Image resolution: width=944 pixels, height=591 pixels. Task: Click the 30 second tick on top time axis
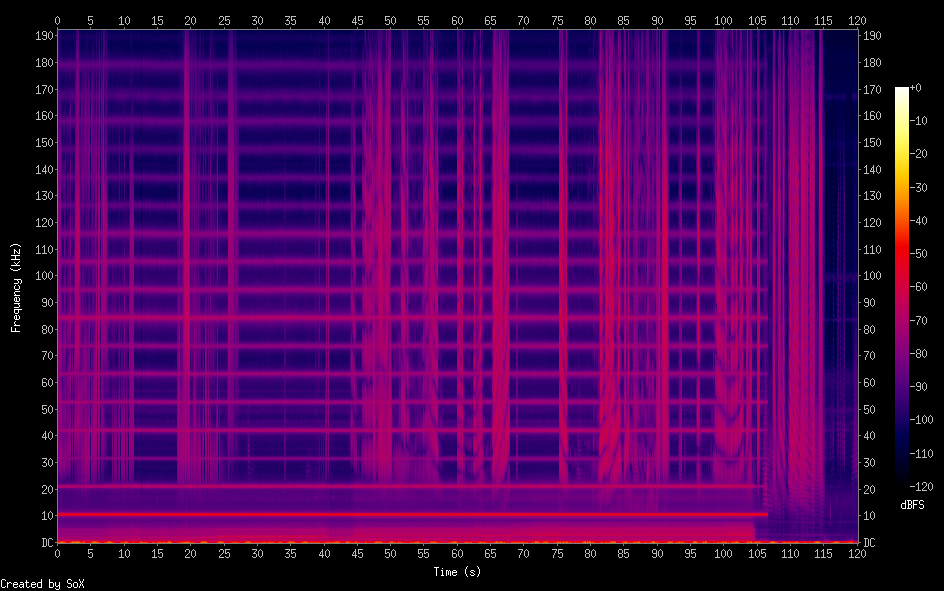pos(257,19)
